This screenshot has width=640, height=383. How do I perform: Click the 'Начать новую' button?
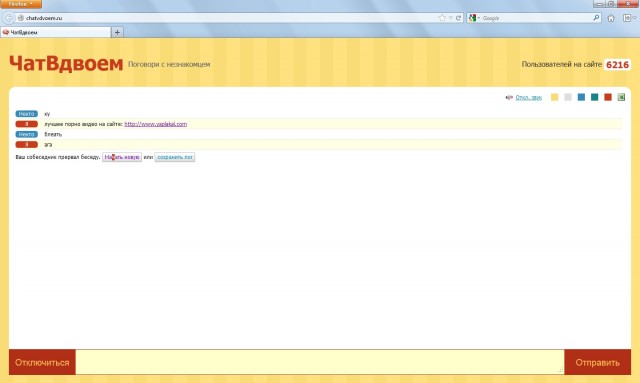pyautogui.click(x=122, y=157)
